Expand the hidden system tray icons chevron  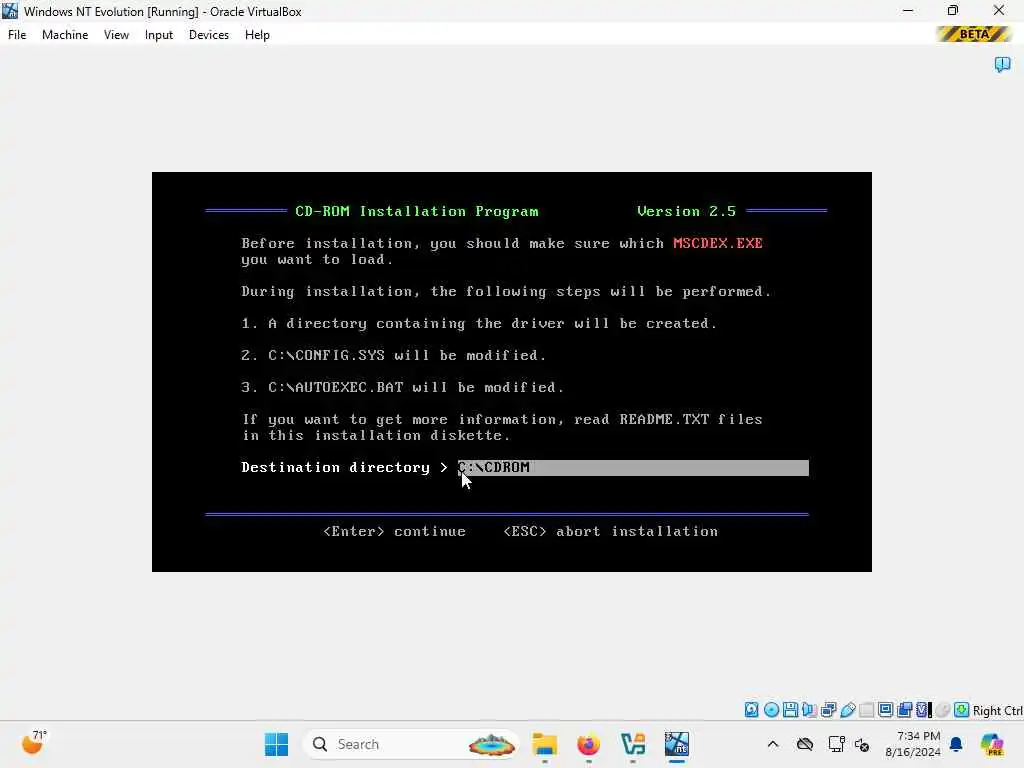pos(773,744)
